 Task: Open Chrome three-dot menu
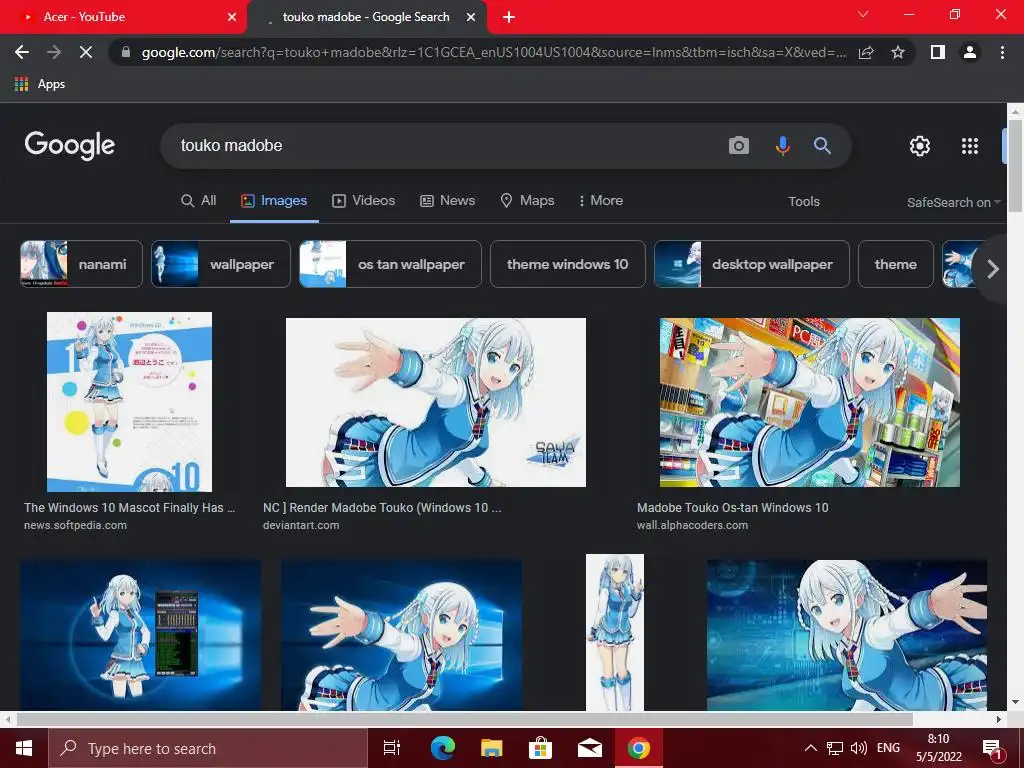(x=1002, y=52)
